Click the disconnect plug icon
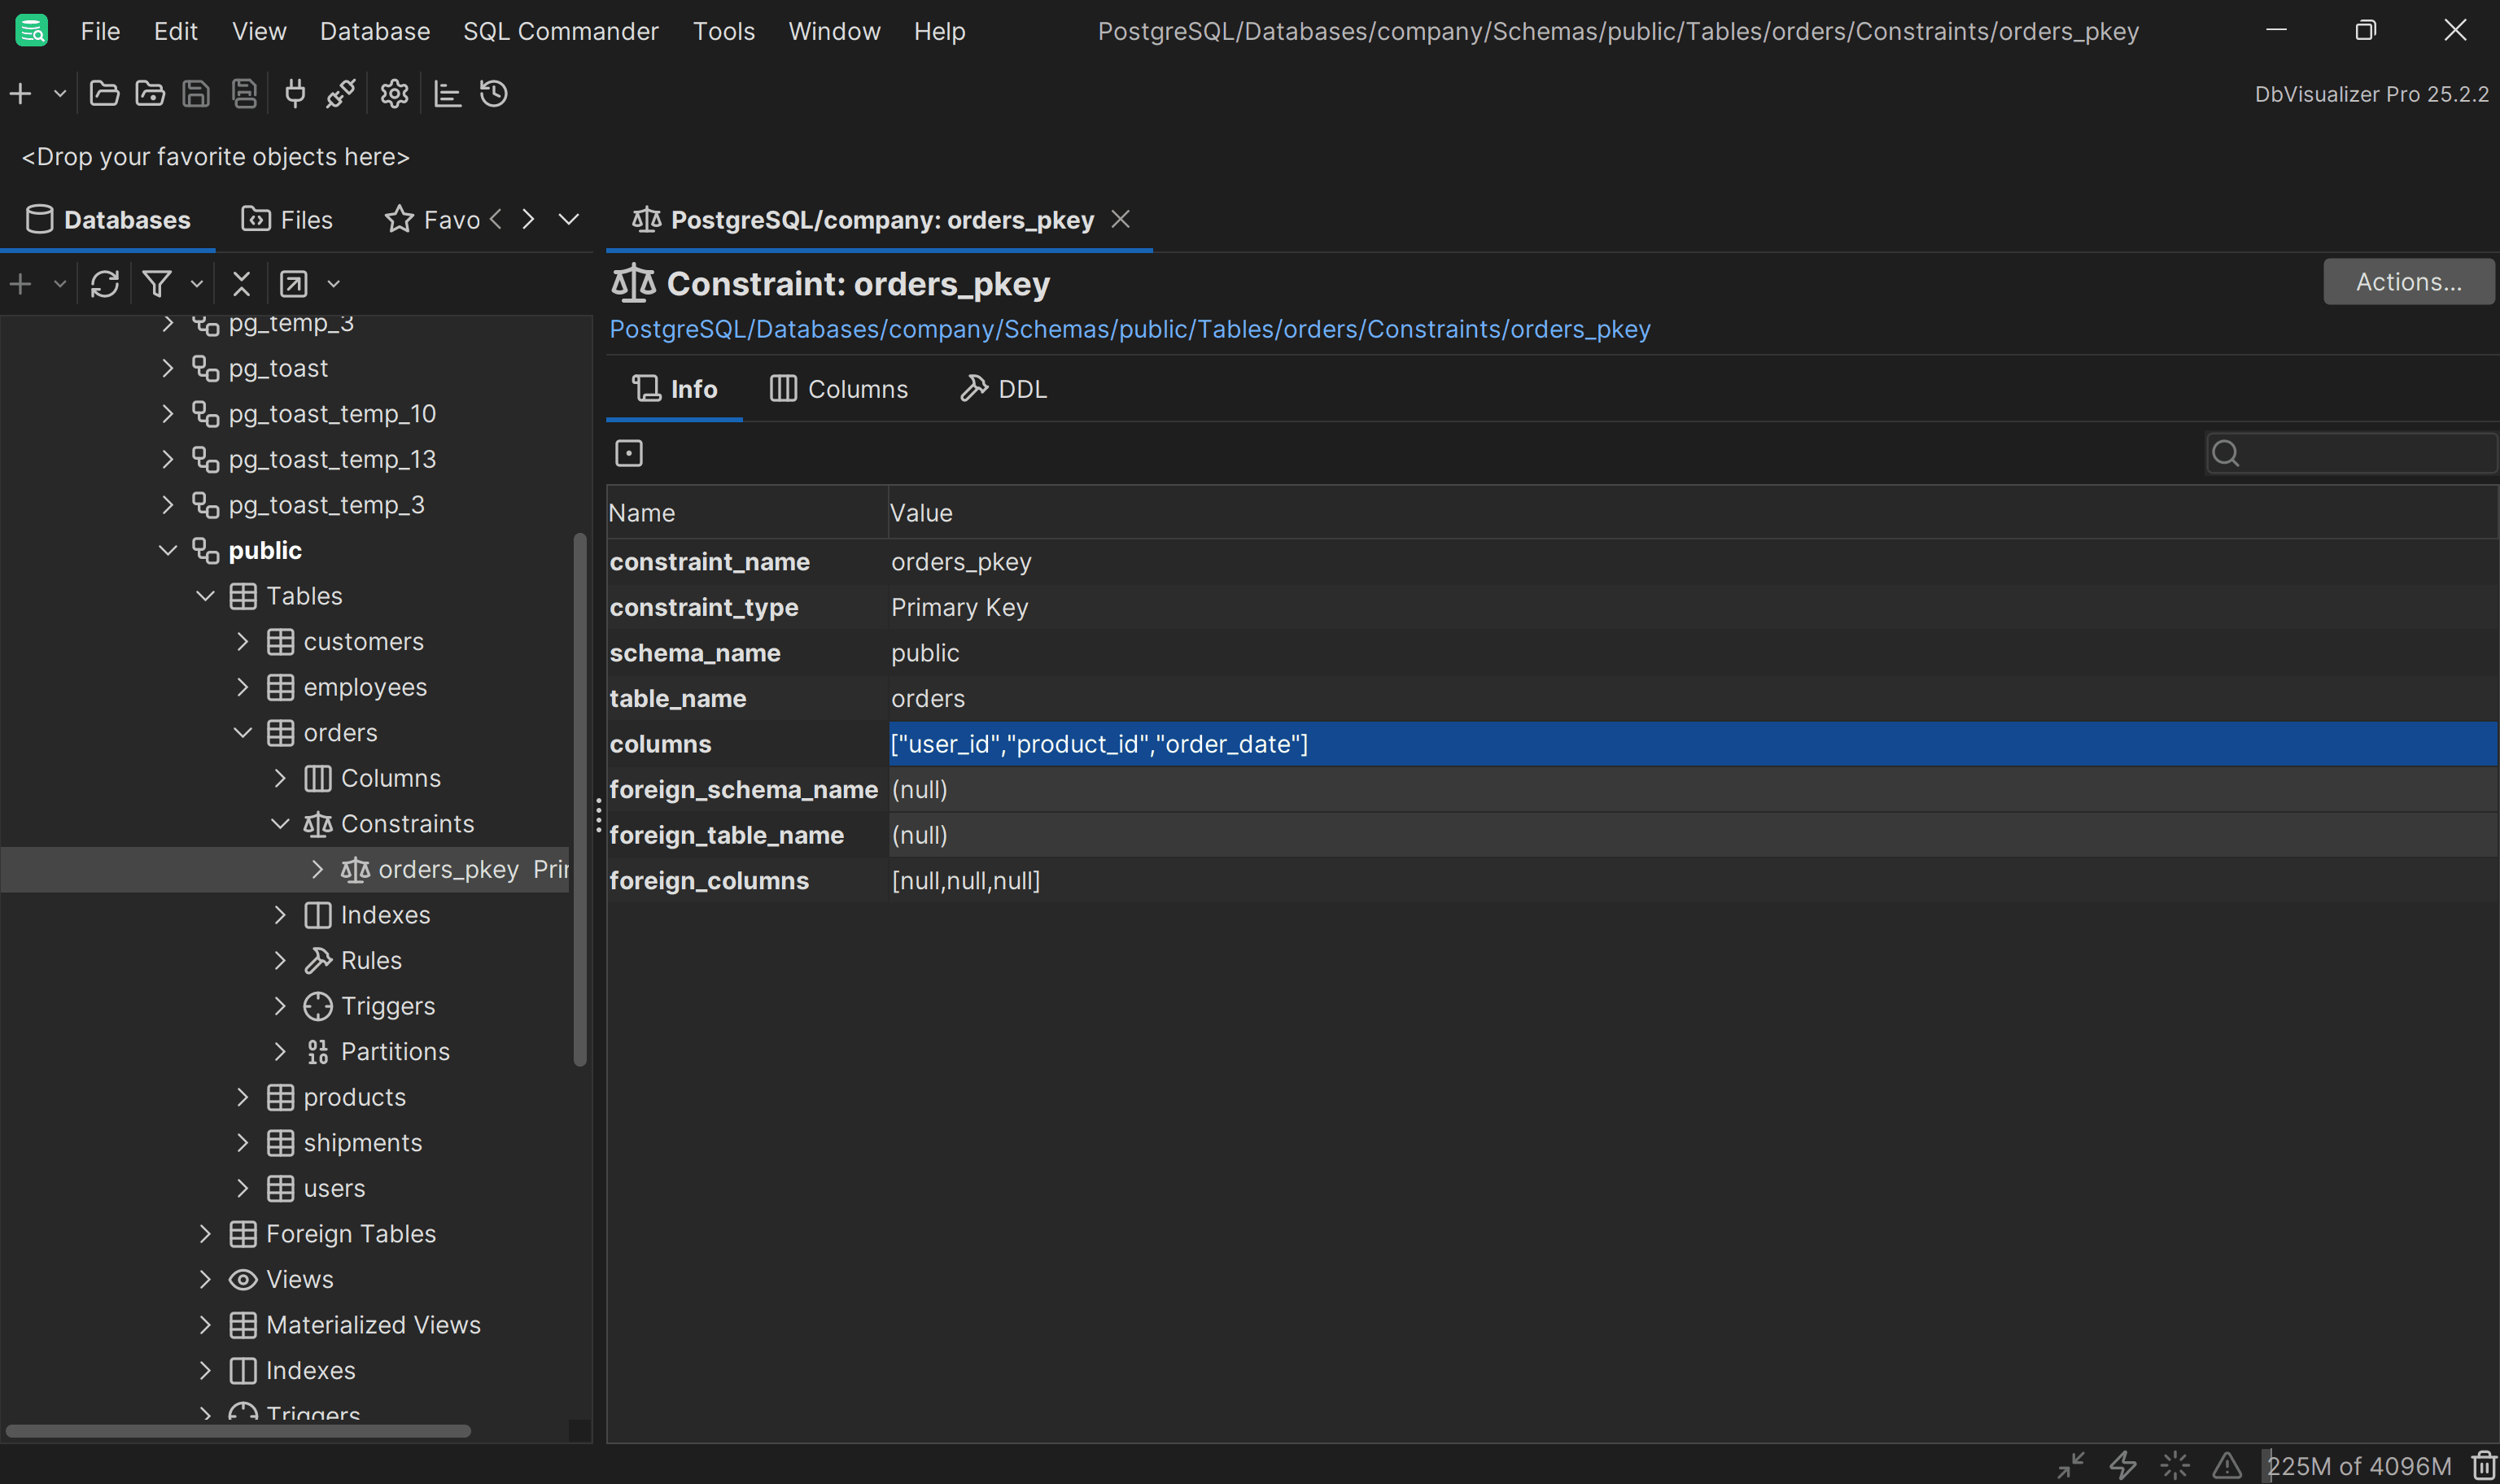The width and height of the screenshot is (2500, 1484). [341, 94]
